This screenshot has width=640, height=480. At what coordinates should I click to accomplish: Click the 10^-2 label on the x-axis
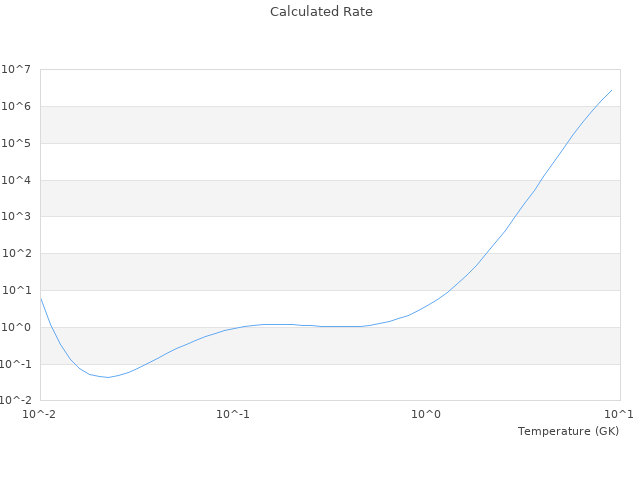coord(40,414)
